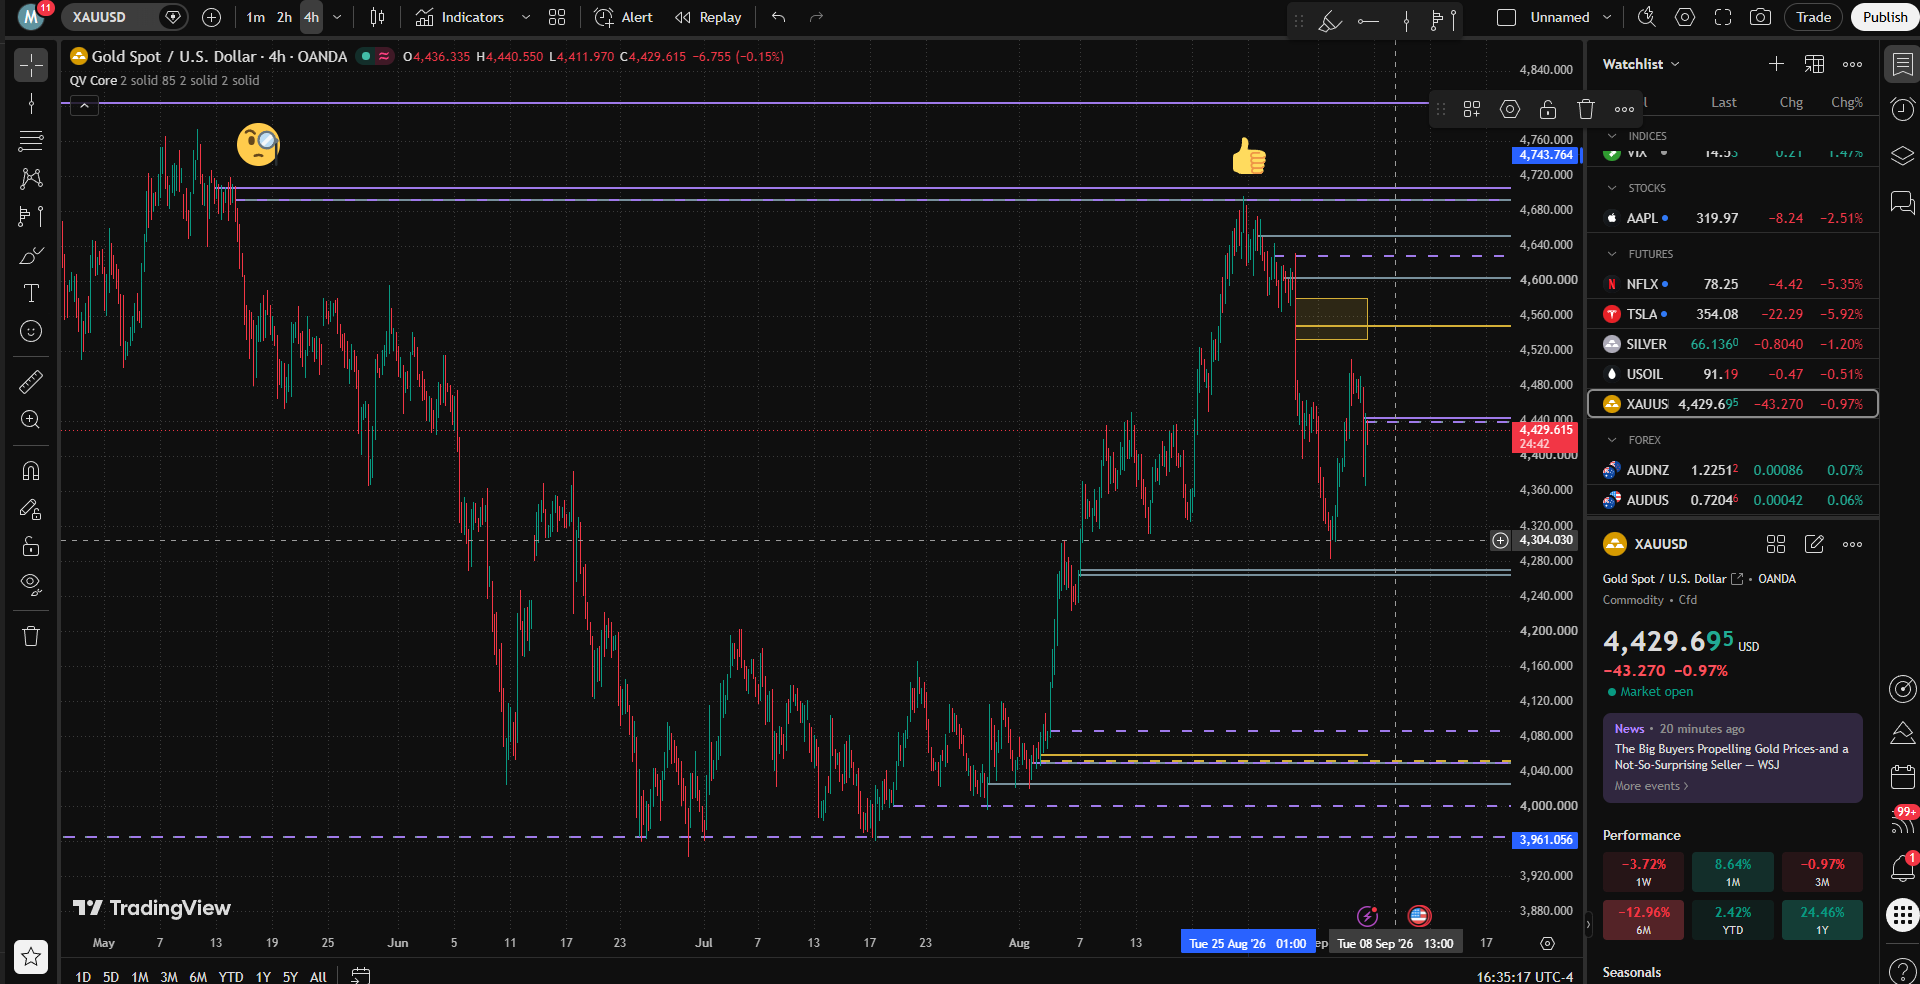
Task: Toggle magnet mode for drawings
Action: click(x=31, y=470)
